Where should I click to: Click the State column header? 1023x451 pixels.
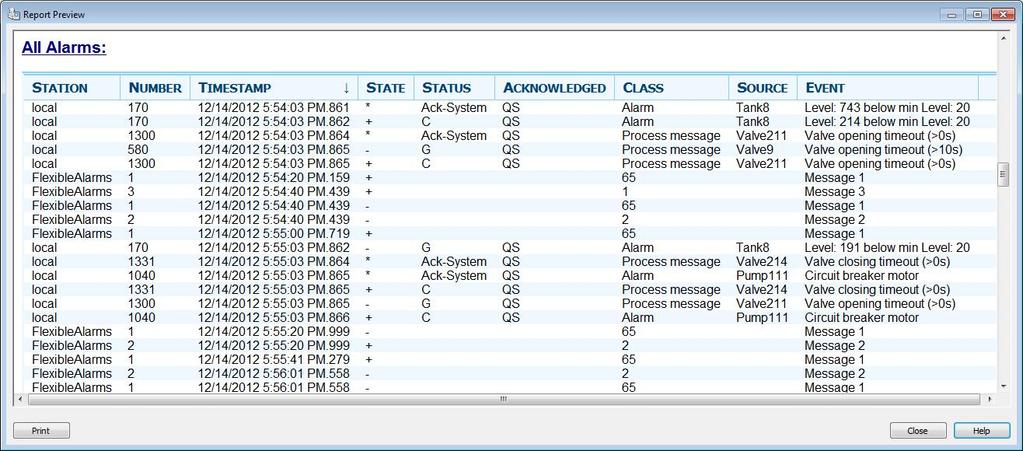(x=386, y=87)
